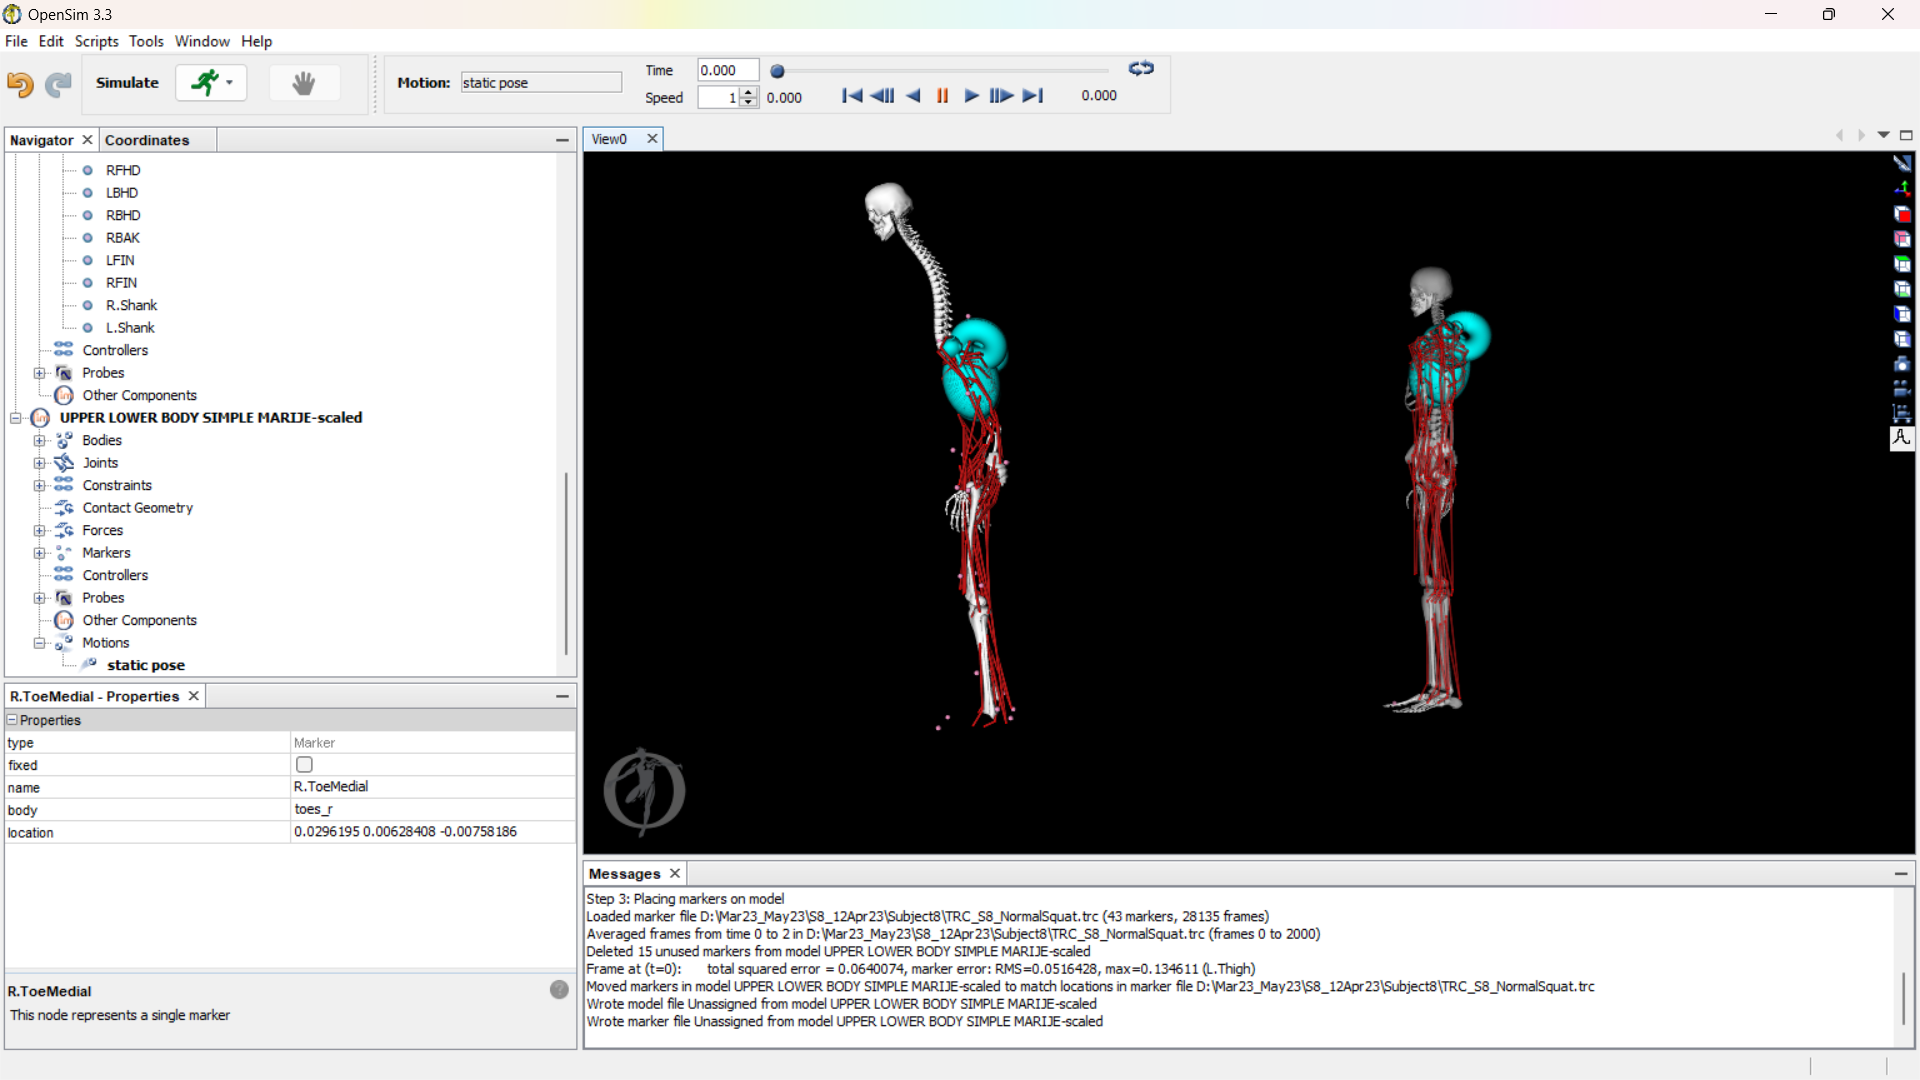Image resolution: width=1920 pixels, height=1080 pixels.
Task: Click the Undo arrow icon
Action: coord(20,84)
